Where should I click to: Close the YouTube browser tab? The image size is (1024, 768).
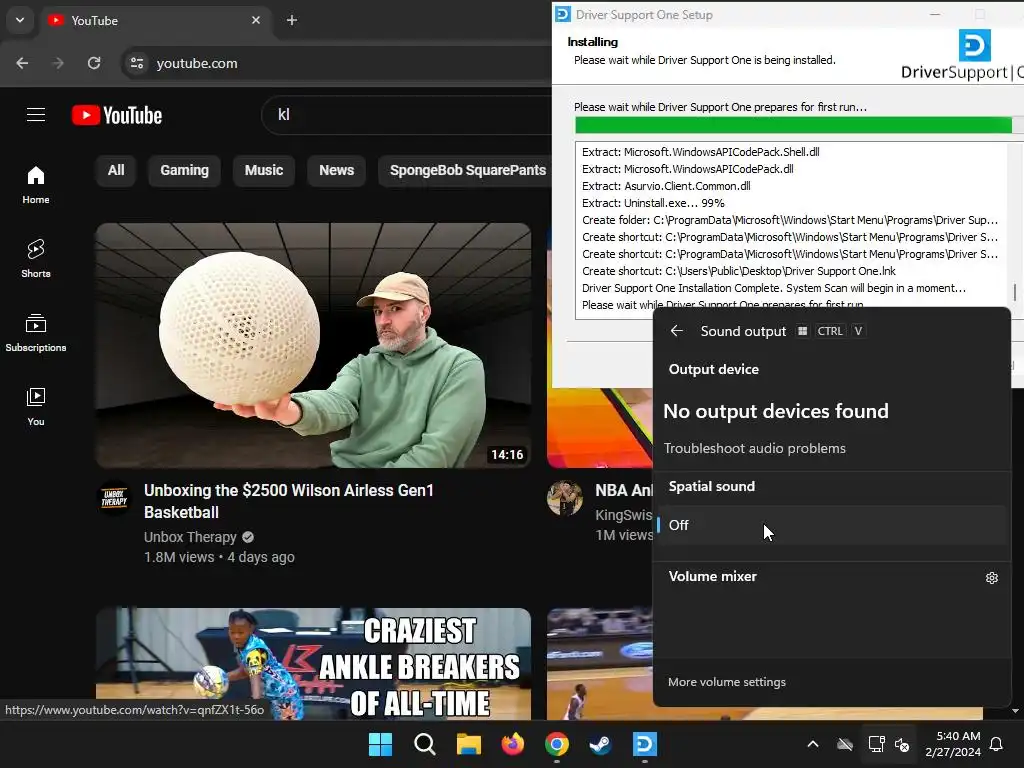coord(256,20)
